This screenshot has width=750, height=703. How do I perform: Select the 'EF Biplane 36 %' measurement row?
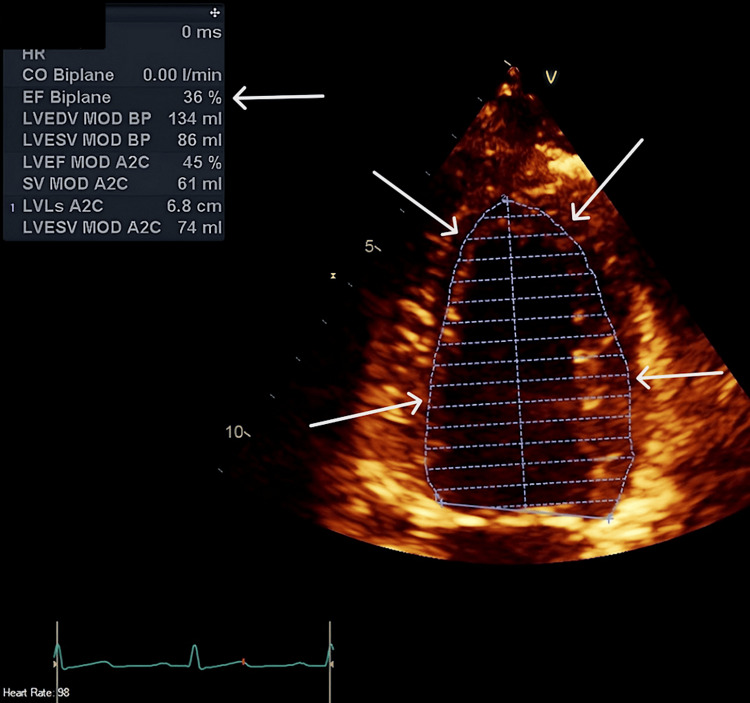(x=121, y=97)
